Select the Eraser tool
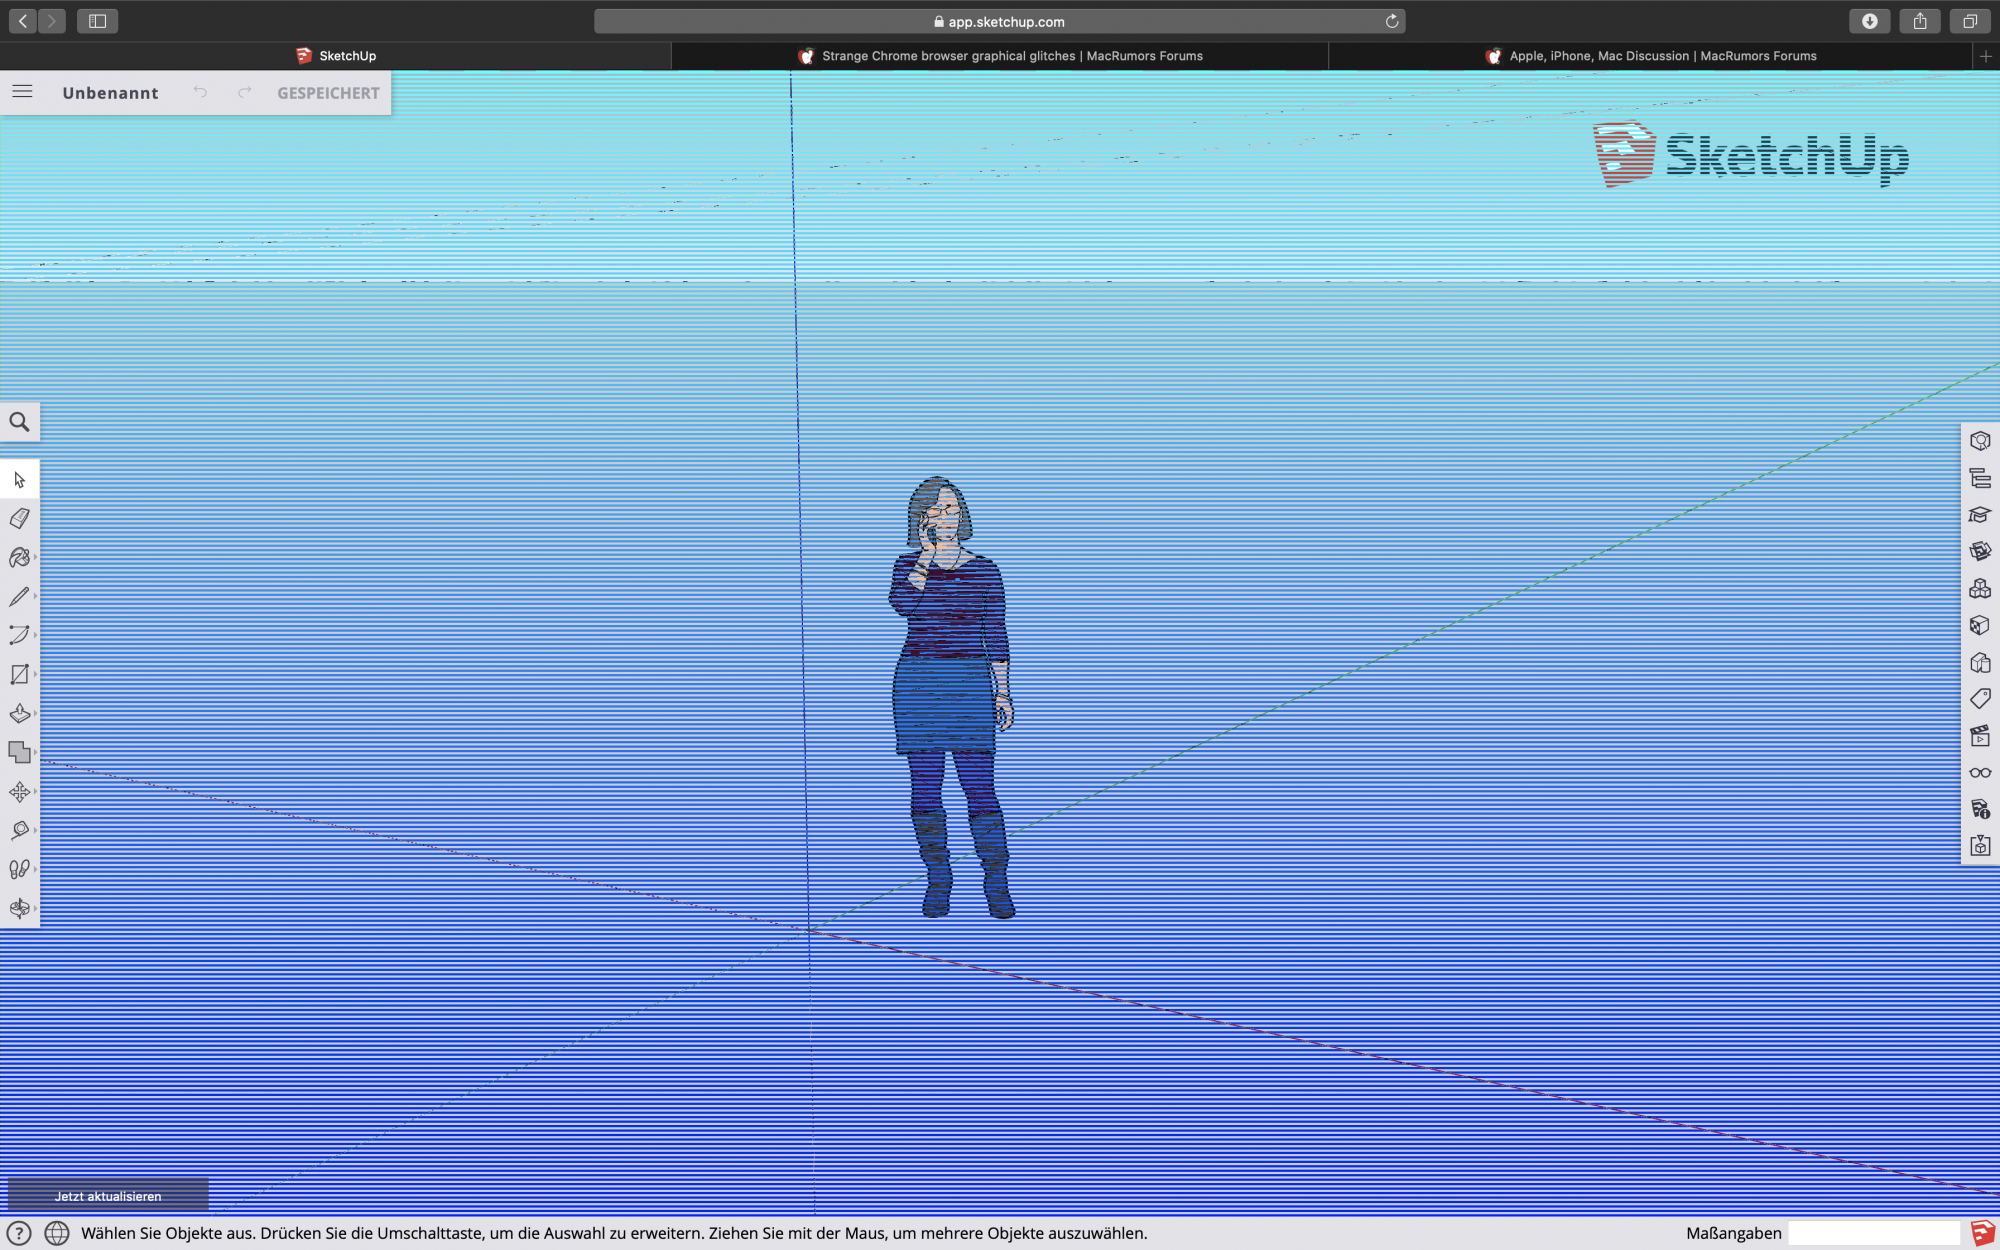The width and height of the screenshot is (2000, 1250). coord(19,518)
